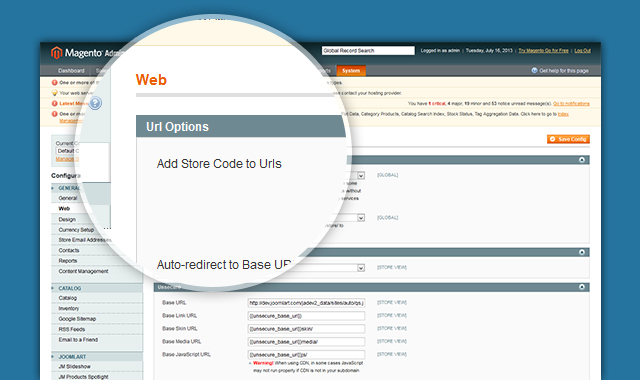Expand the JOOMLART configuration group
This screenshot has height=380, width=640.
tap(53, 357)
